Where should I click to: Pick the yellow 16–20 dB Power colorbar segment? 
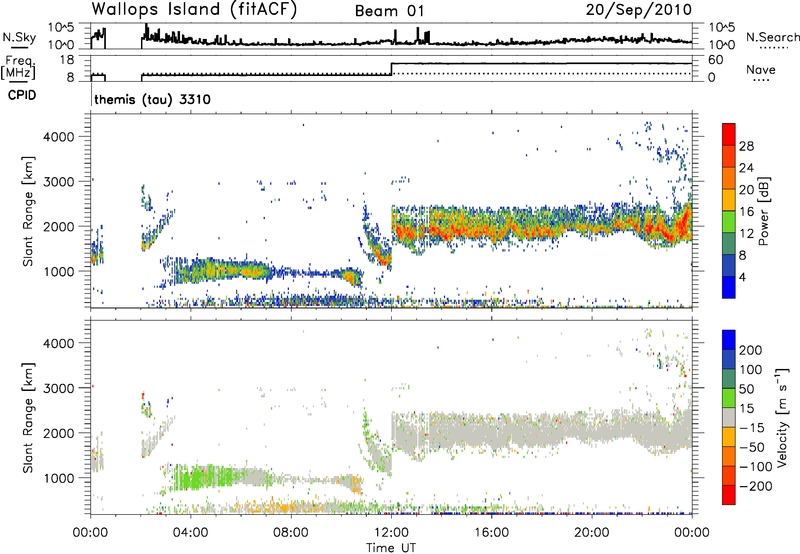[729, 200]
